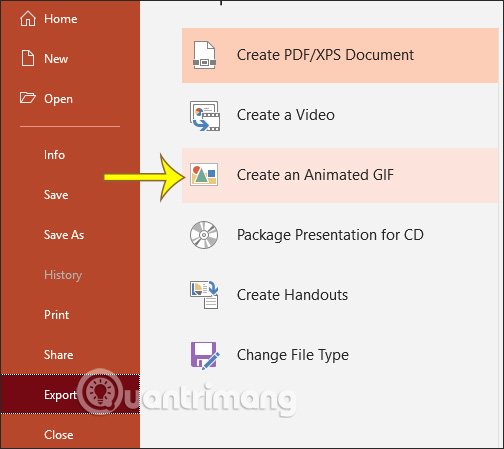Click the Create a Video filmstrip icon
This screenshot has height=449, width=504.
coord(205,116)
